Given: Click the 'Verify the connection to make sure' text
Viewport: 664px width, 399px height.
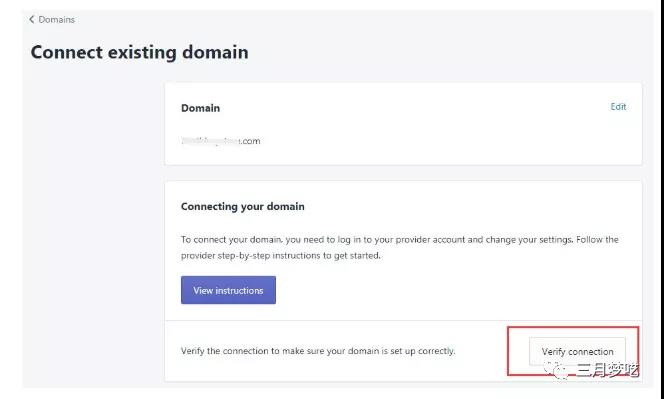Looking at the screenshot, I should 318,351.
